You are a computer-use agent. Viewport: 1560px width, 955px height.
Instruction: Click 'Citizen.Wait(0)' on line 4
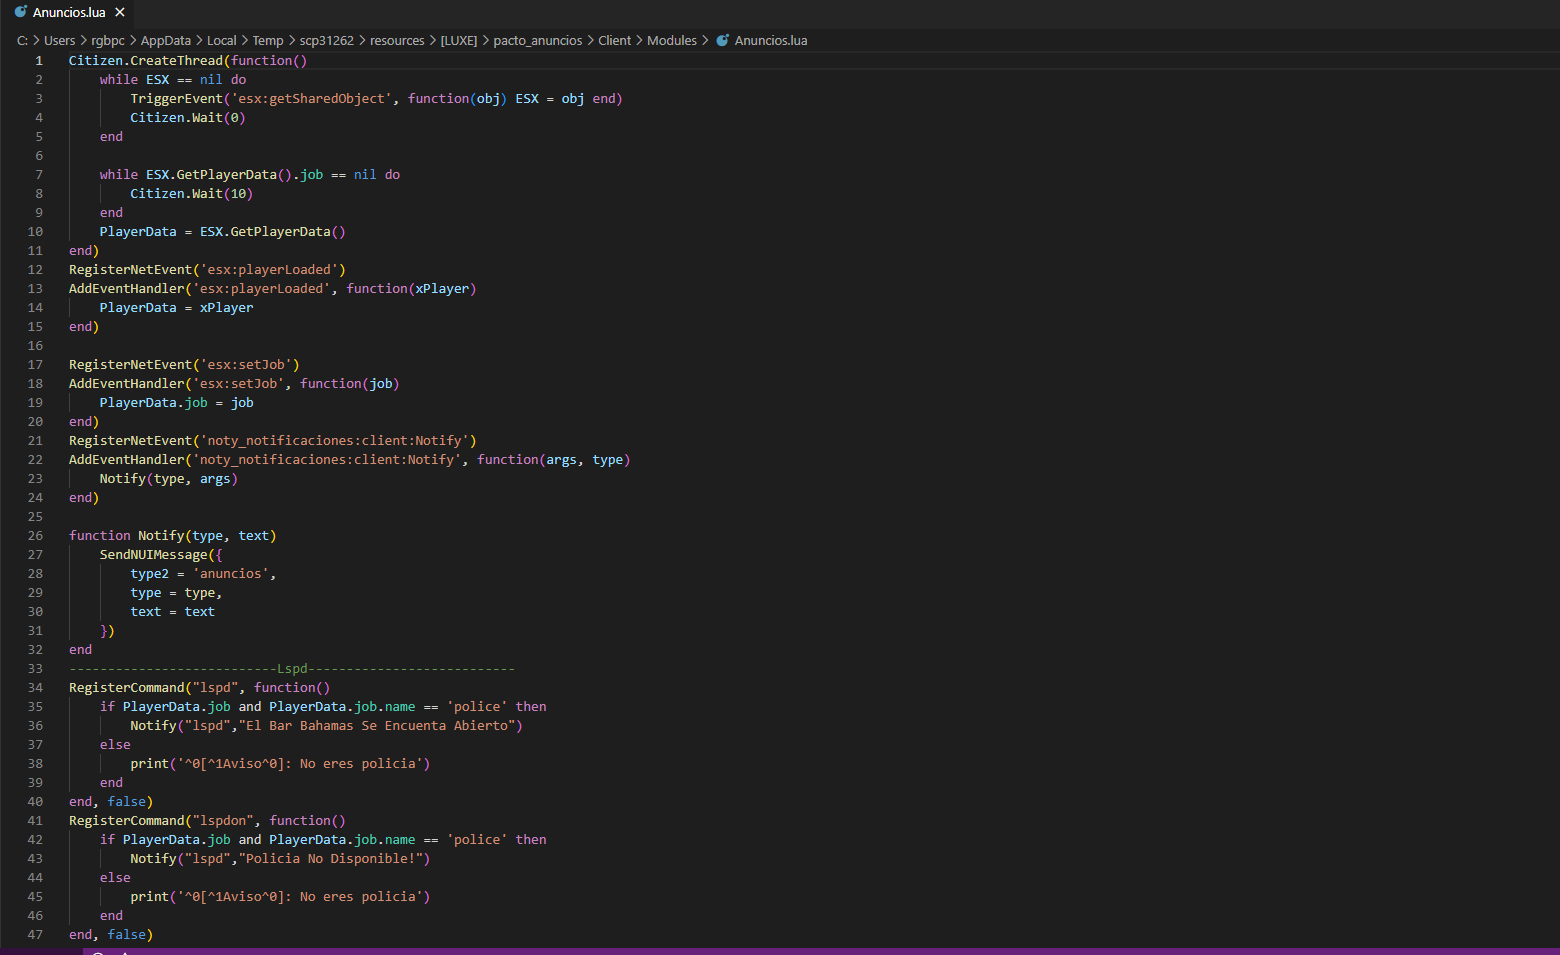pyautogui.click(x=188, y=117)
